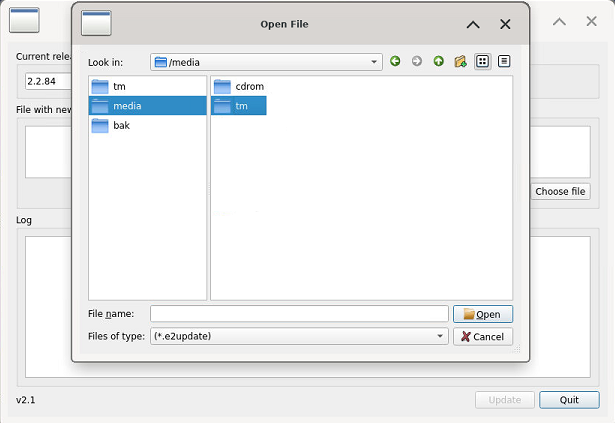Select the tm folder in file list
Viewport: 615px width, 423px height.
click(x=239, y=106)
